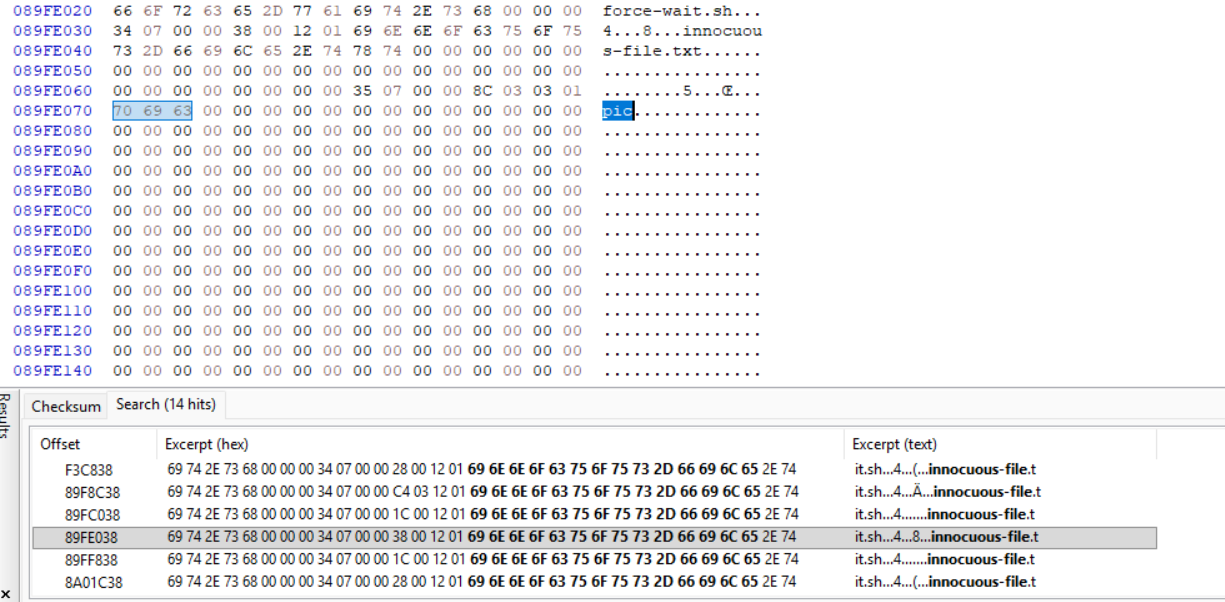Click the row offset label 089FE070

[x=52, y=111]
